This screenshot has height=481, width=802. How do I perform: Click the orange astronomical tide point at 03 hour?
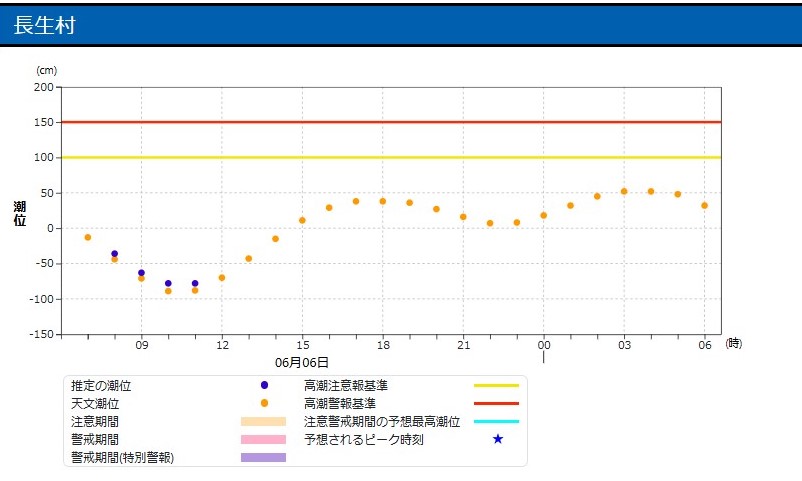point(624,191)
